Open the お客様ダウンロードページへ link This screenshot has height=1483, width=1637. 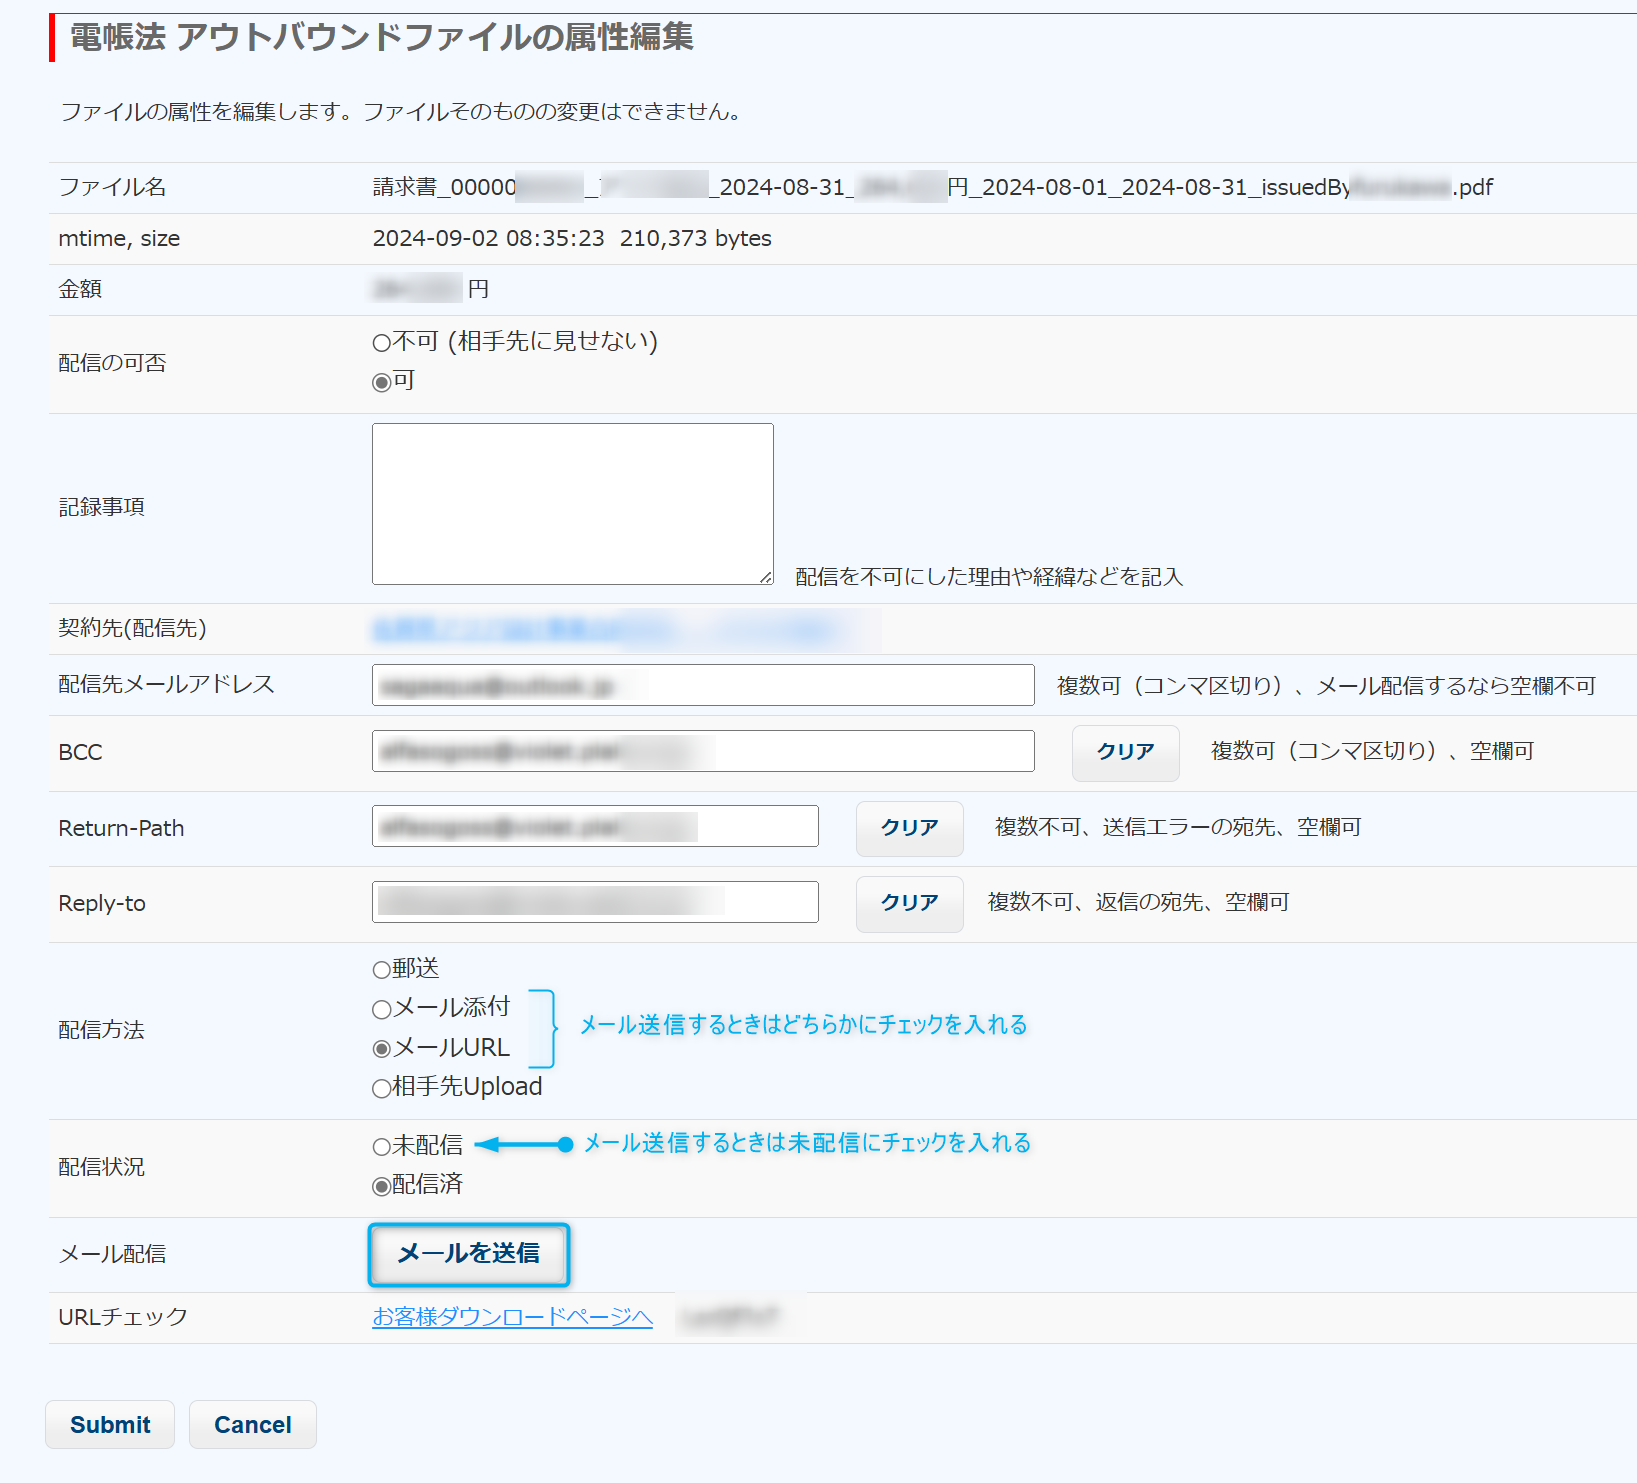(x=512, y=1318)
